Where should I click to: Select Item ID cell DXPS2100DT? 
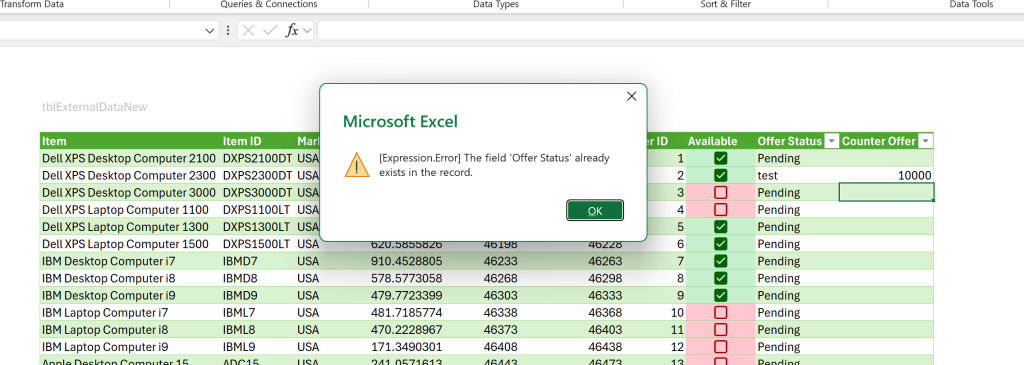[258, 158]
